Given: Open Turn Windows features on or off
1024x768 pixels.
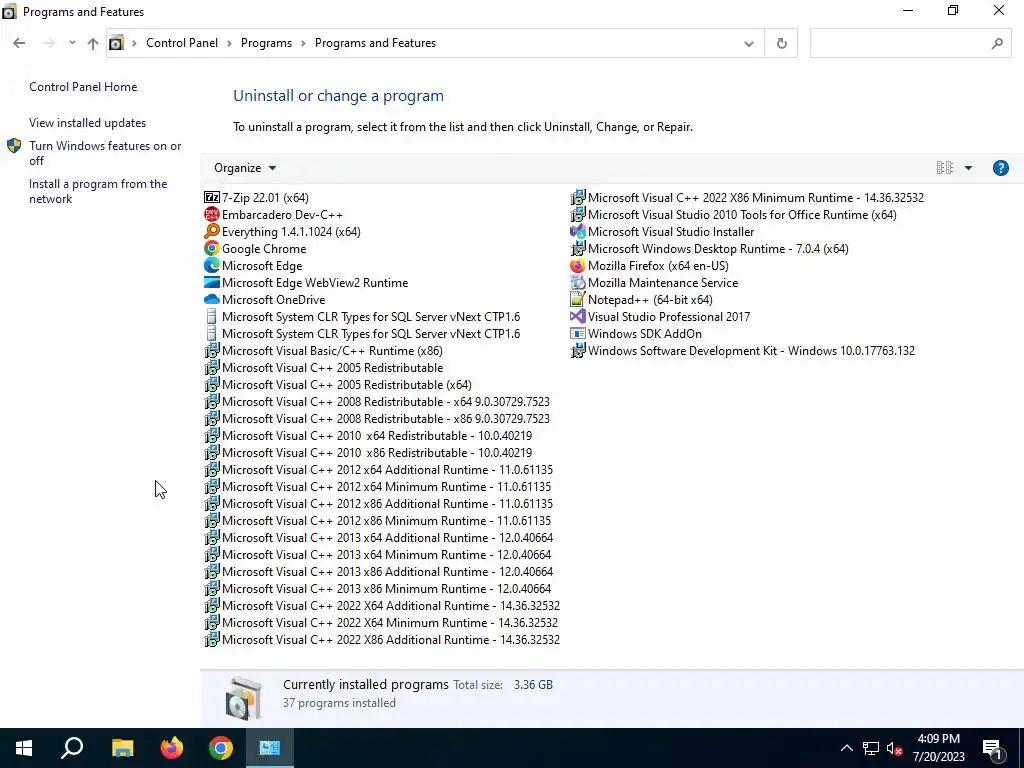Looking at the screenshot, I should [x=105, y=153].
